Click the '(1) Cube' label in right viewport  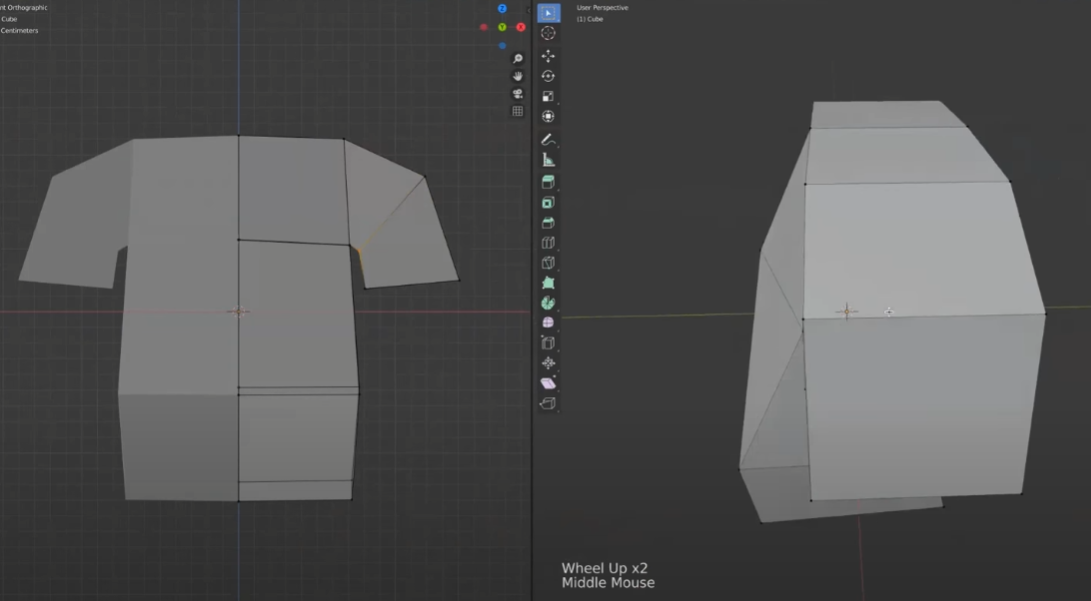tap(590, 19)
